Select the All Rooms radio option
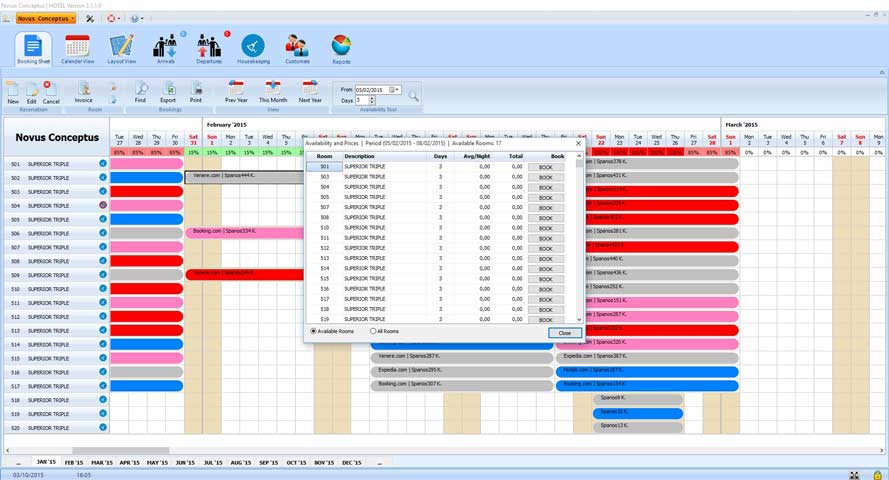Image resolution: width=889 pixels, height=480 pixels. (x=374, y=331)
